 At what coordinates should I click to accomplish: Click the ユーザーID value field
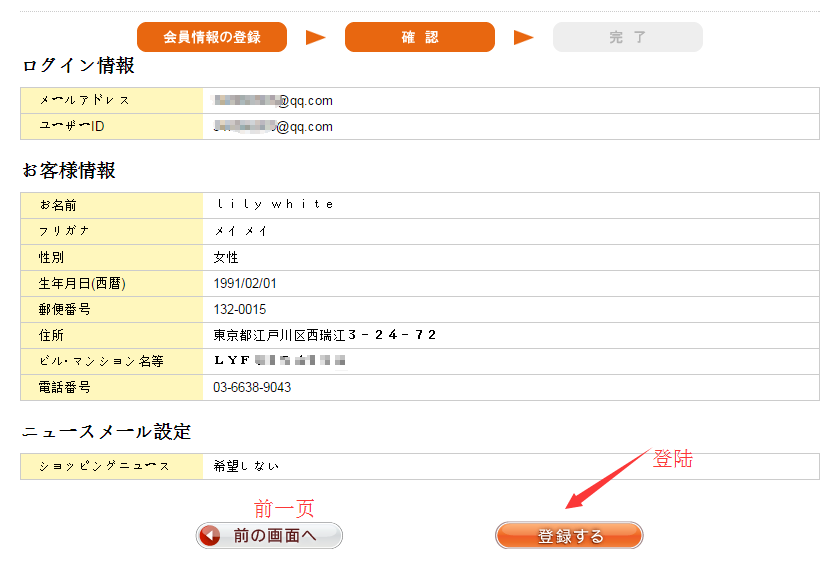[x=274, y=127]
